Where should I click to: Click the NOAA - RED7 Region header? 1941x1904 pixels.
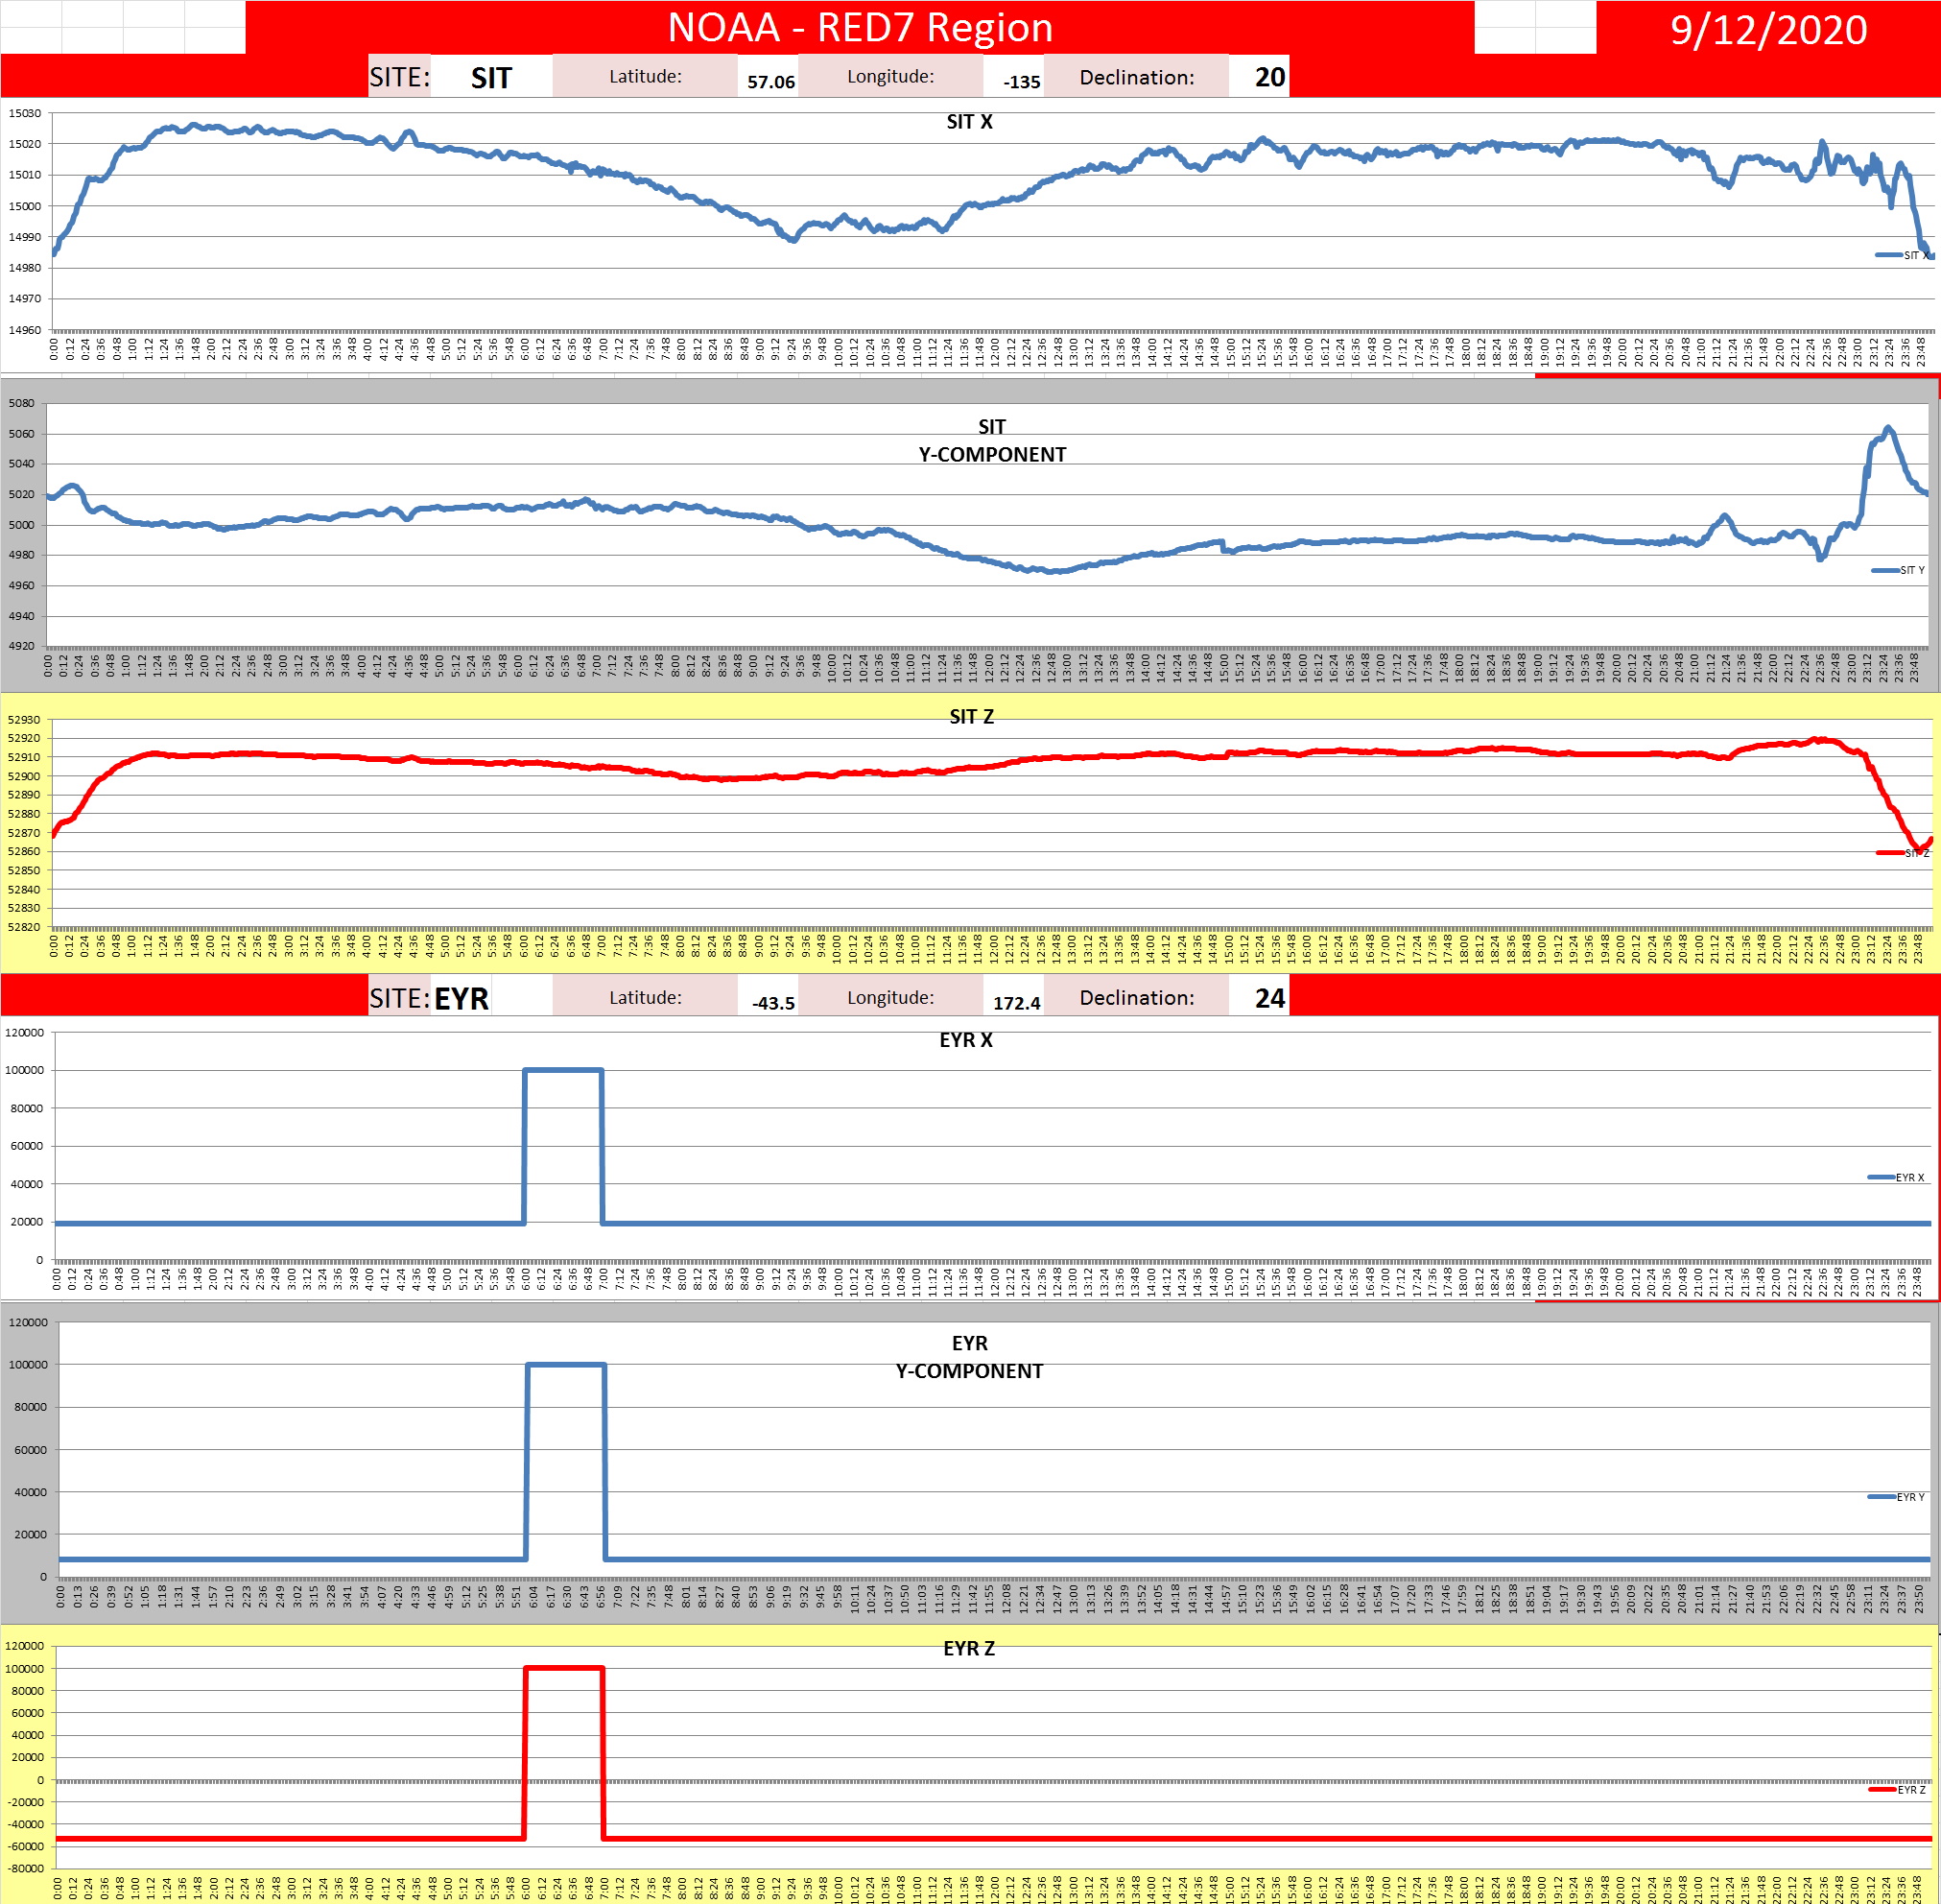(x=860, y=28)
